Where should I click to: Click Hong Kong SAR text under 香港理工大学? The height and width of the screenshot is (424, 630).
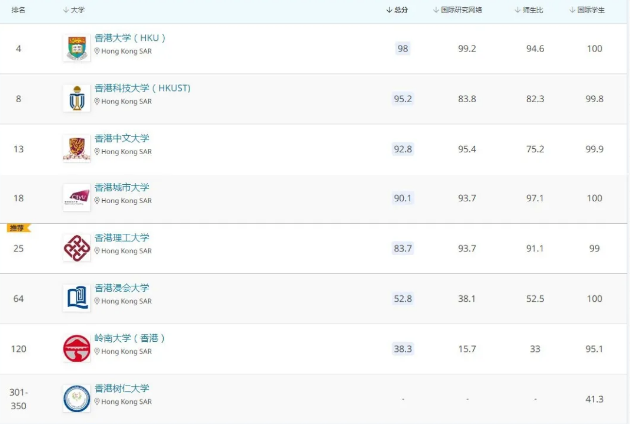pos(127,251)
